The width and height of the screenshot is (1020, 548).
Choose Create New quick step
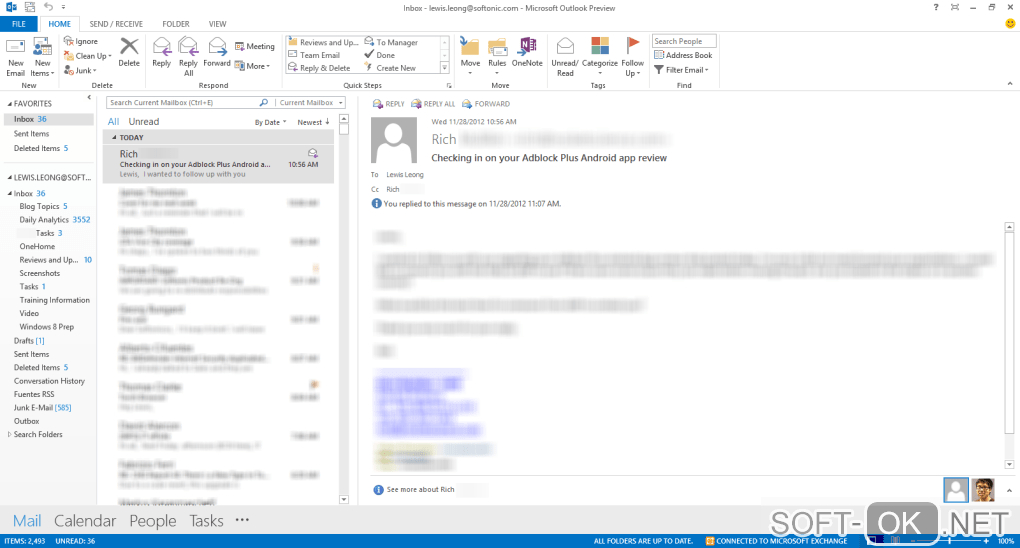pos(390,68)
